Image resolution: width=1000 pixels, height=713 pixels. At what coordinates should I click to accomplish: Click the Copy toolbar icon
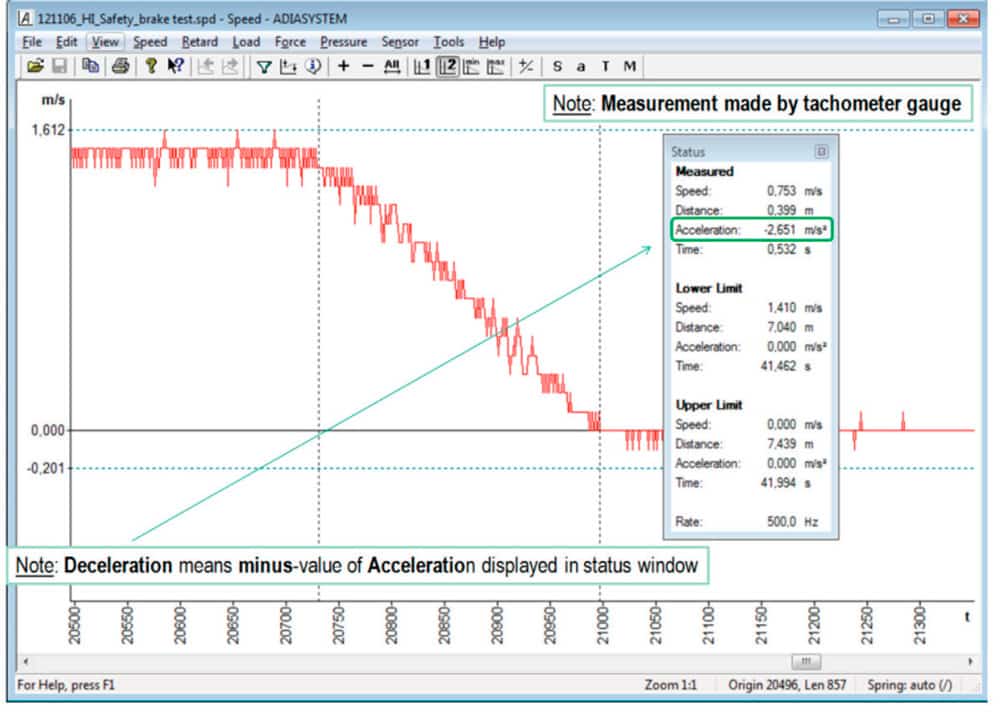91,66
